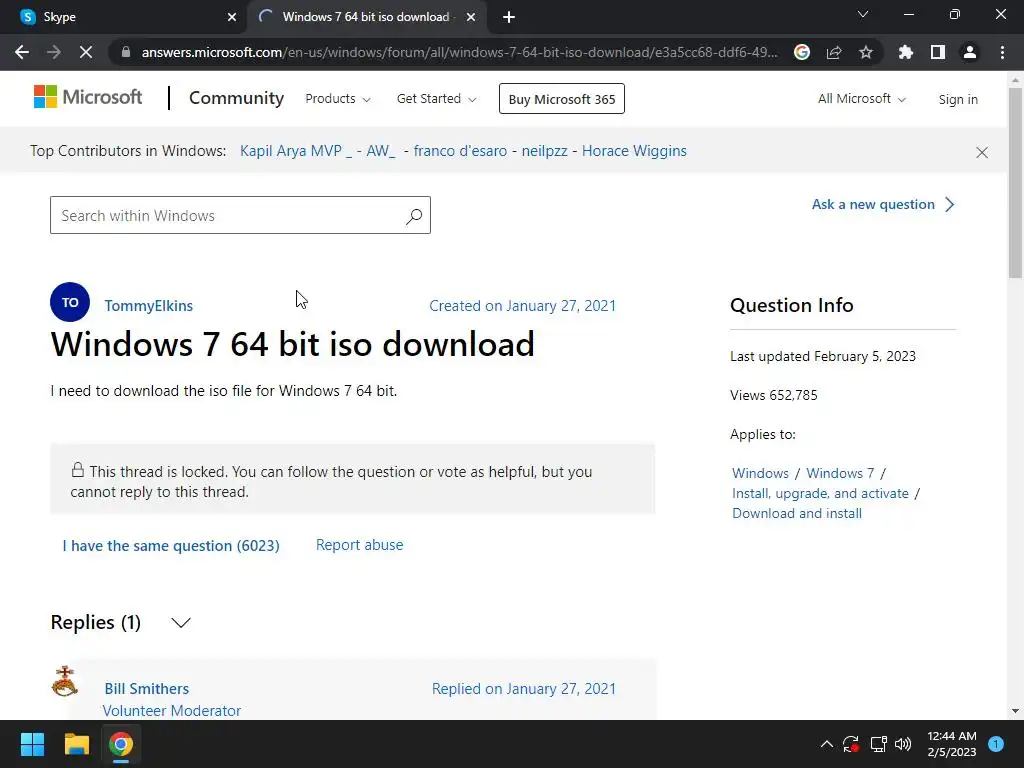Open Chrome's three-dot menu
The height and width of the screenshot is (768, 1024).
pyautogui.click(x=1002, y=52)
